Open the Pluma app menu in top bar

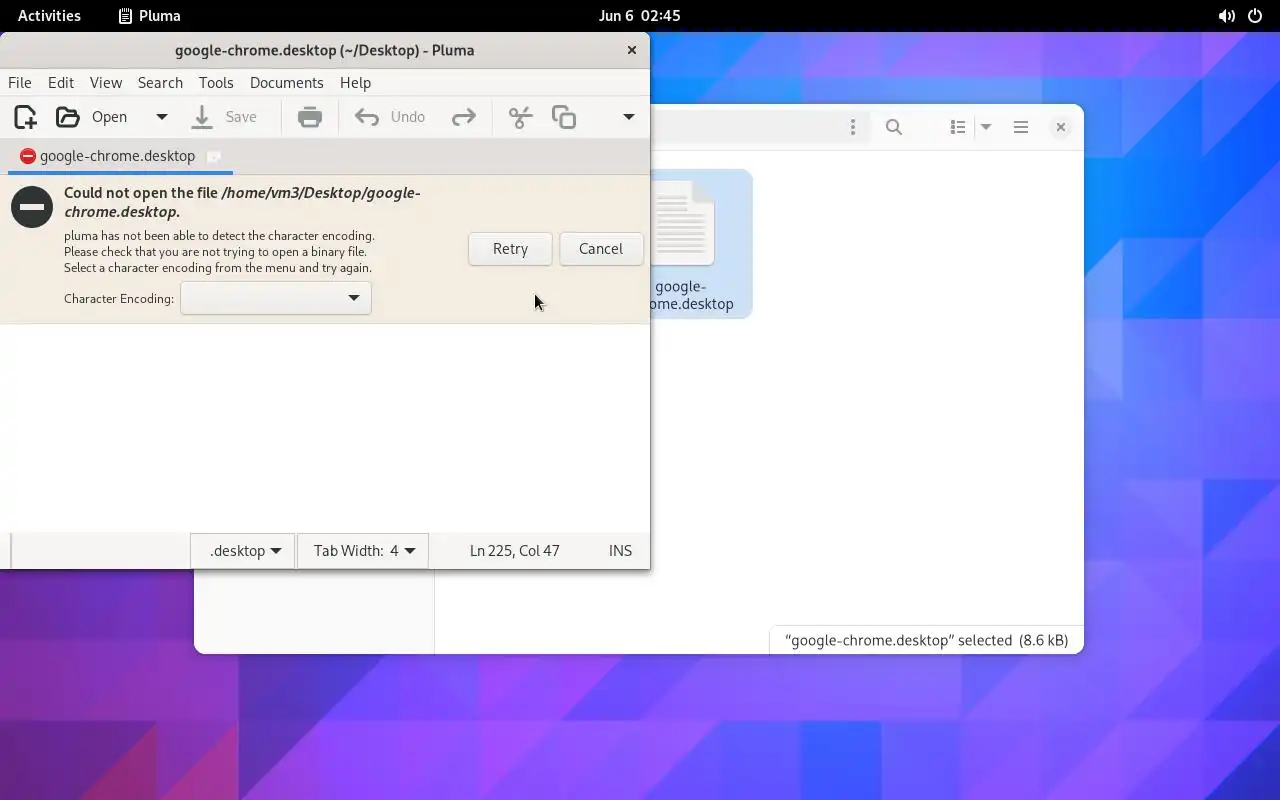pyautogui.click(x=149, y=16)
